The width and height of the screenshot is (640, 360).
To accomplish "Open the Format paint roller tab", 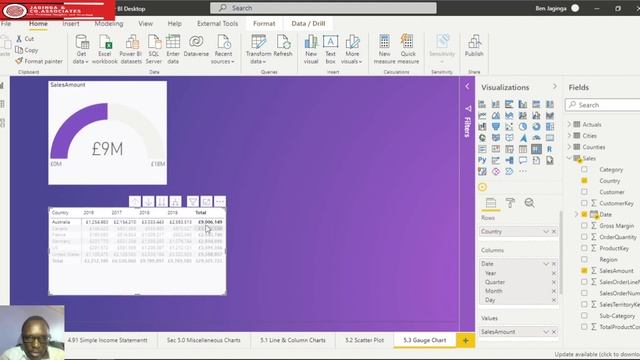I will [x=510, y=203].
